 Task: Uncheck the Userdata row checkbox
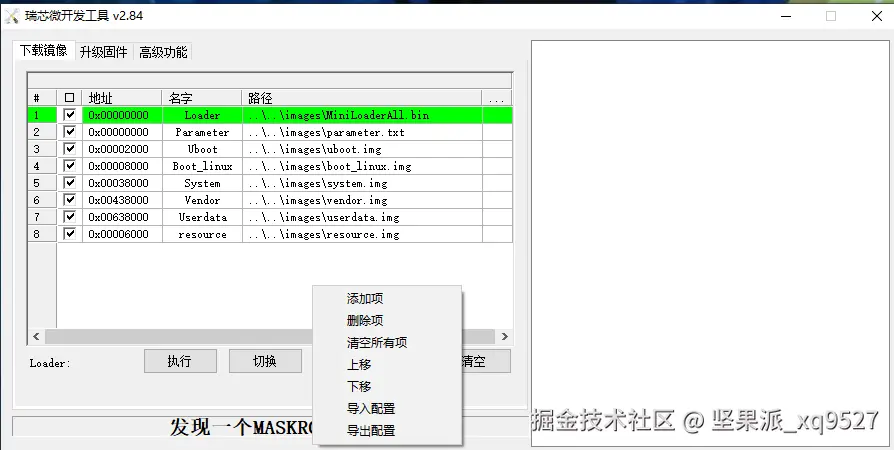point(70,217)
